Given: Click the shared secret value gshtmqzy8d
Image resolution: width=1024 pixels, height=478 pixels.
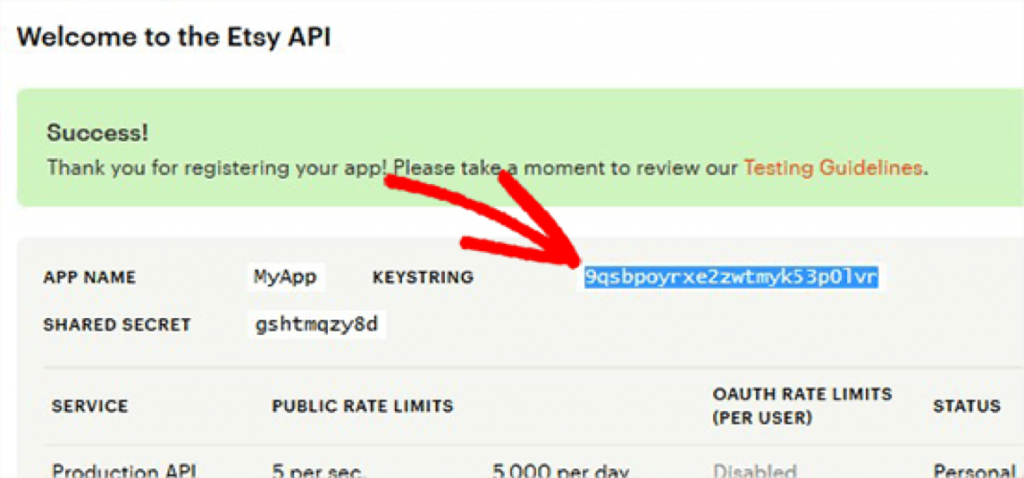Looking at the screenshot, I should coord(317,325).
